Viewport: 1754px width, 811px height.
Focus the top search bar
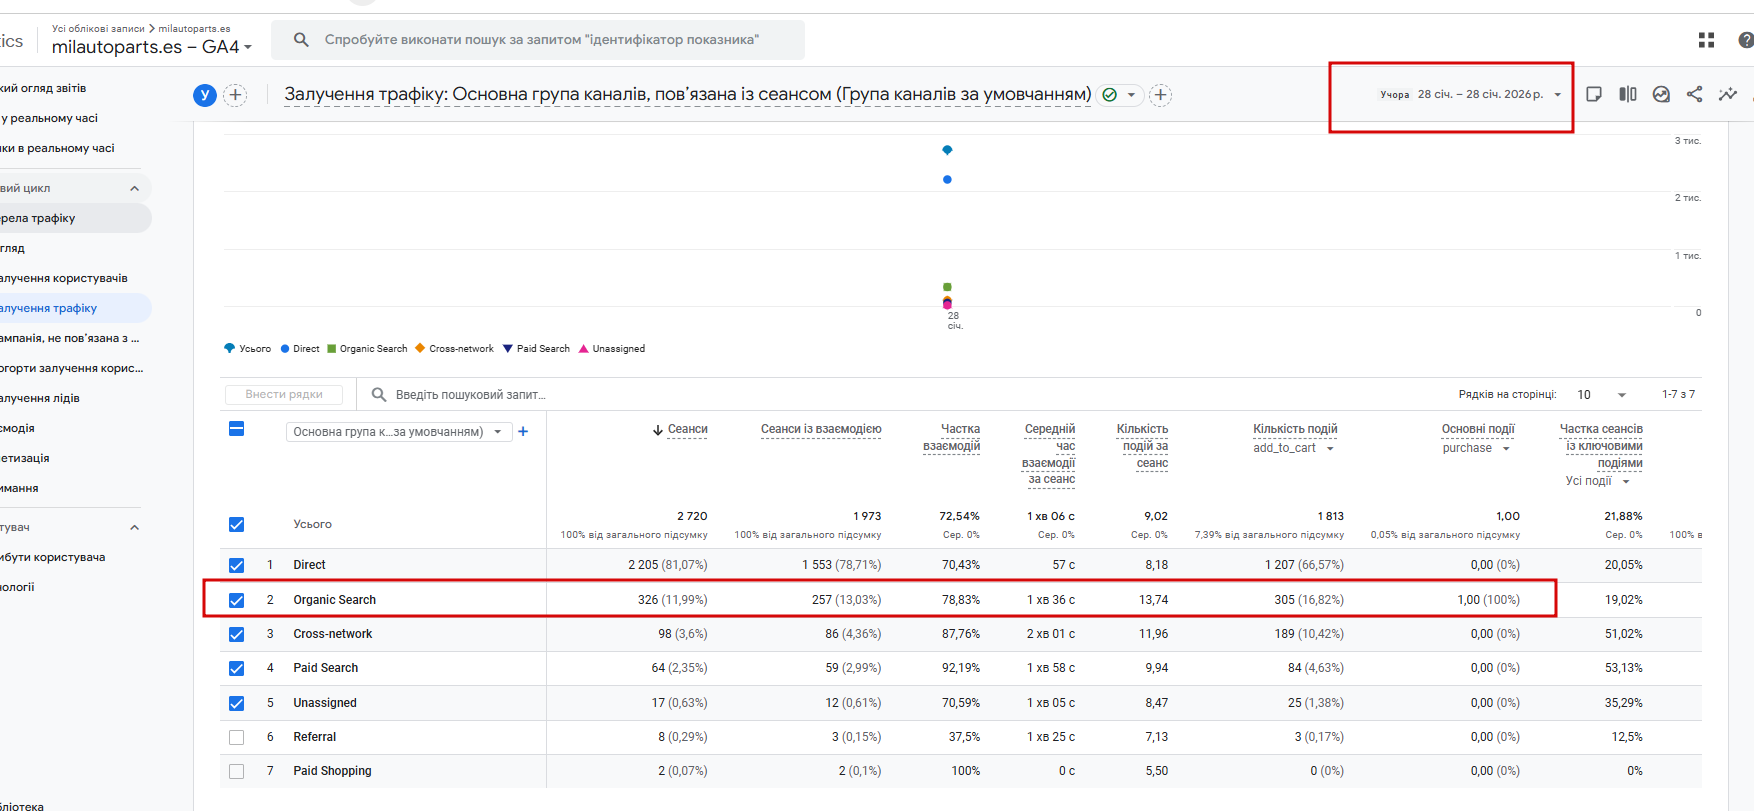point(540,40)
